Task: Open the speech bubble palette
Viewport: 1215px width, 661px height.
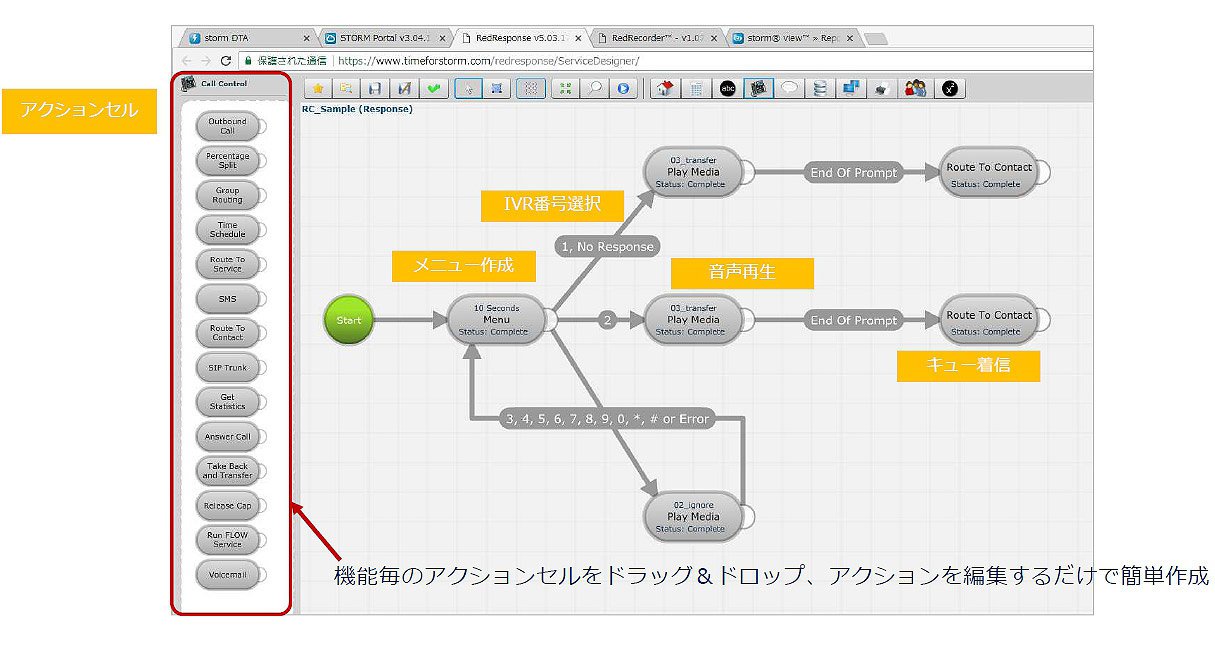Action: (789, 88)
